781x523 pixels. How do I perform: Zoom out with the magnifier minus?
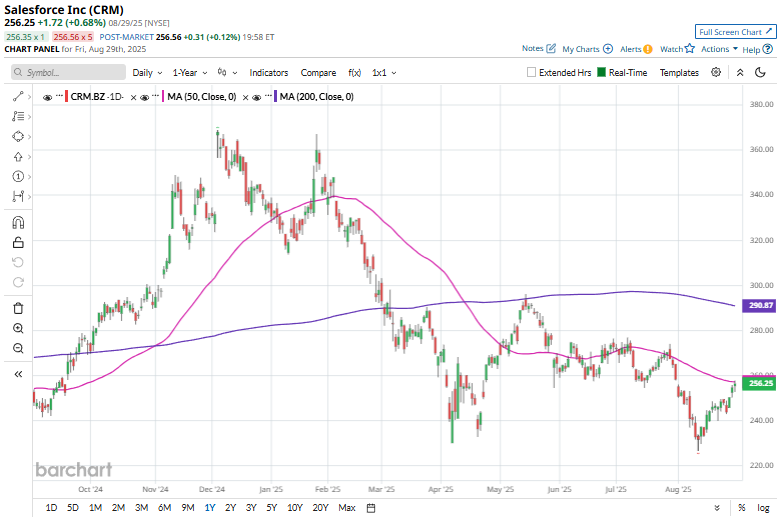[18, 348]
